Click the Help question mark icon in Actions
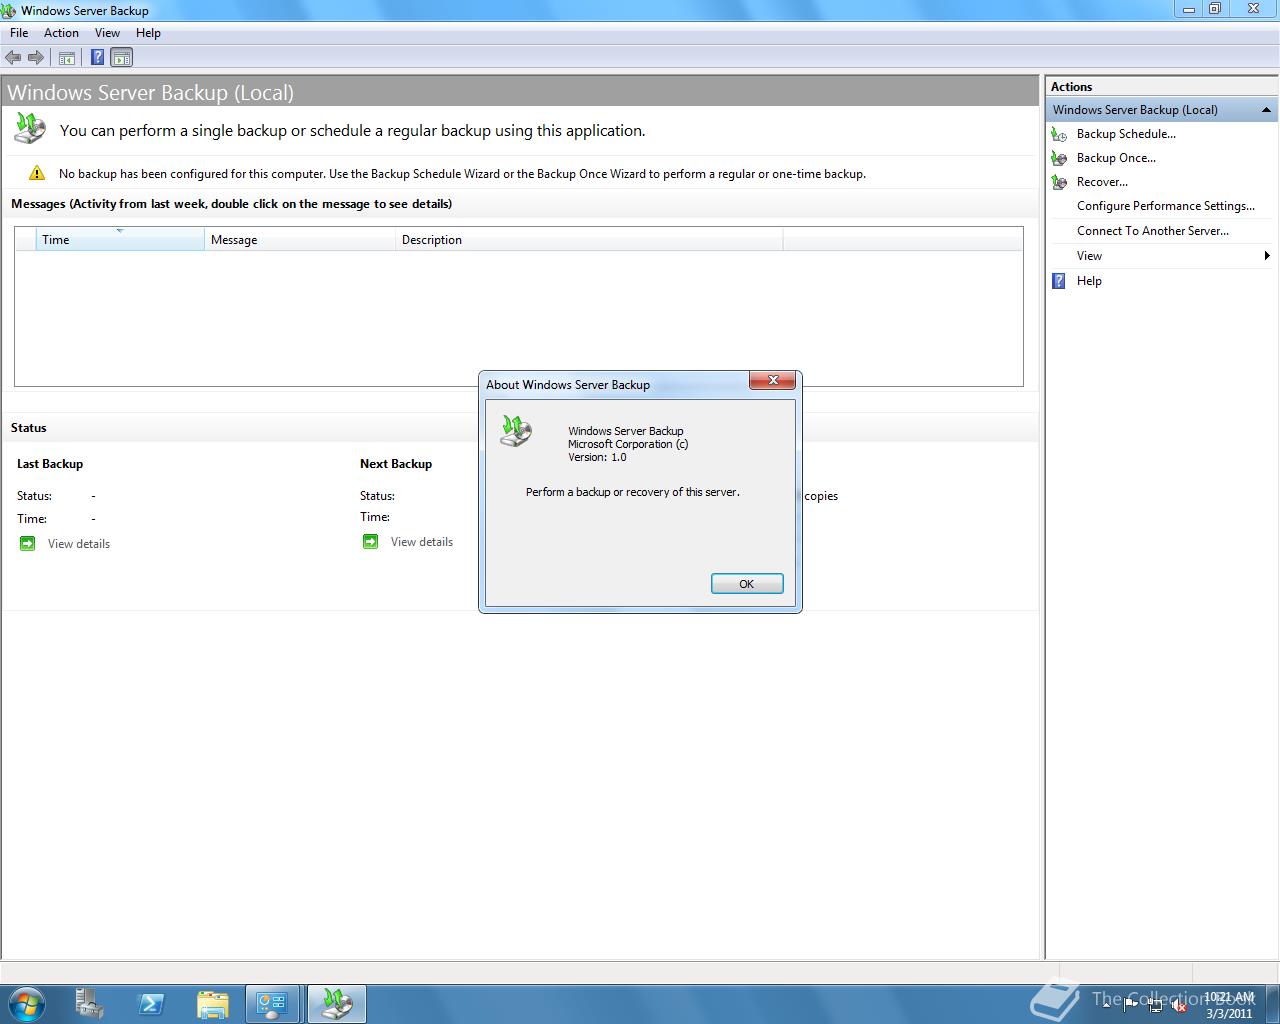Screen dimensions: 1280x1024 coord(1059,281)
